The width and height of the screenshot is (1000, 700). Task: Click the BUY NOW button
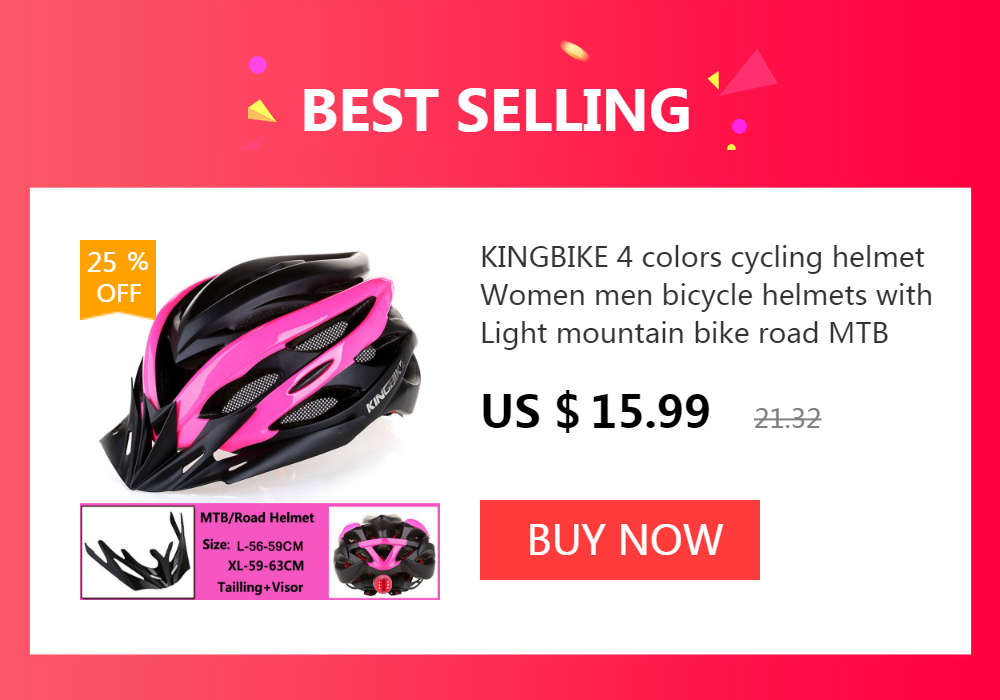tap(619, 540)
